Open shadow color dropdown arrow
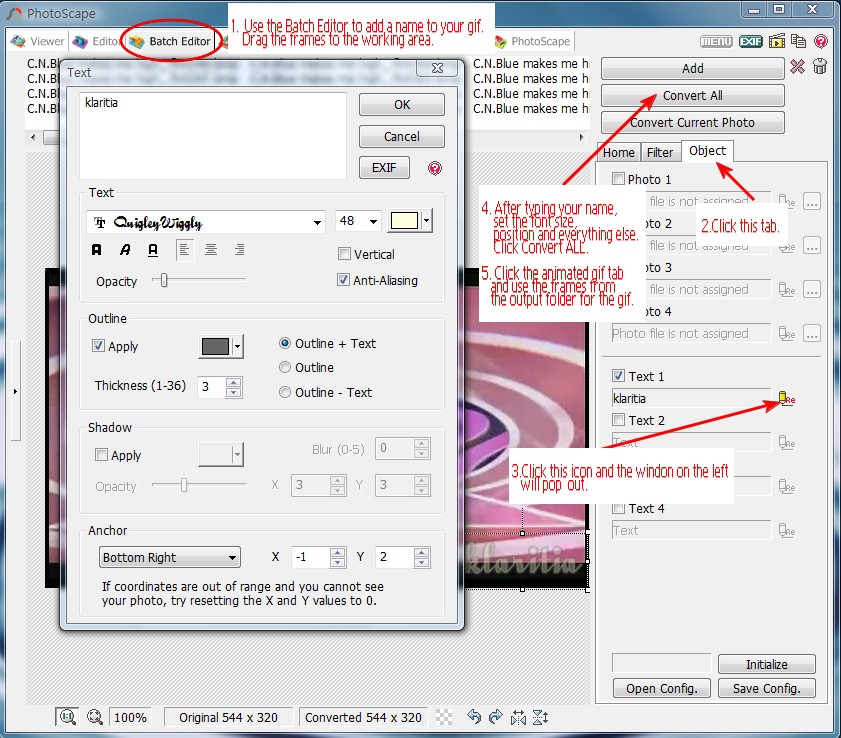This screenshot has height=738, width=841. (x=237, y=455)
